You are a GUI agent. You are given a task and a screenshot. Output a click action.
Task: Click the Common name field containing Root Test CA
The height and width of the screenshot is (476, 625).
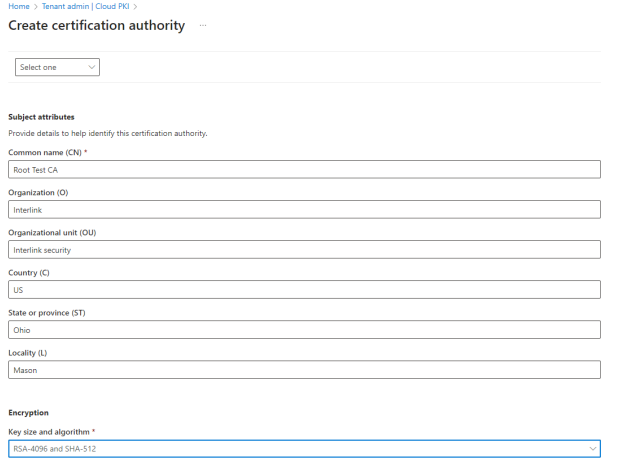click(x=304, y=169)
